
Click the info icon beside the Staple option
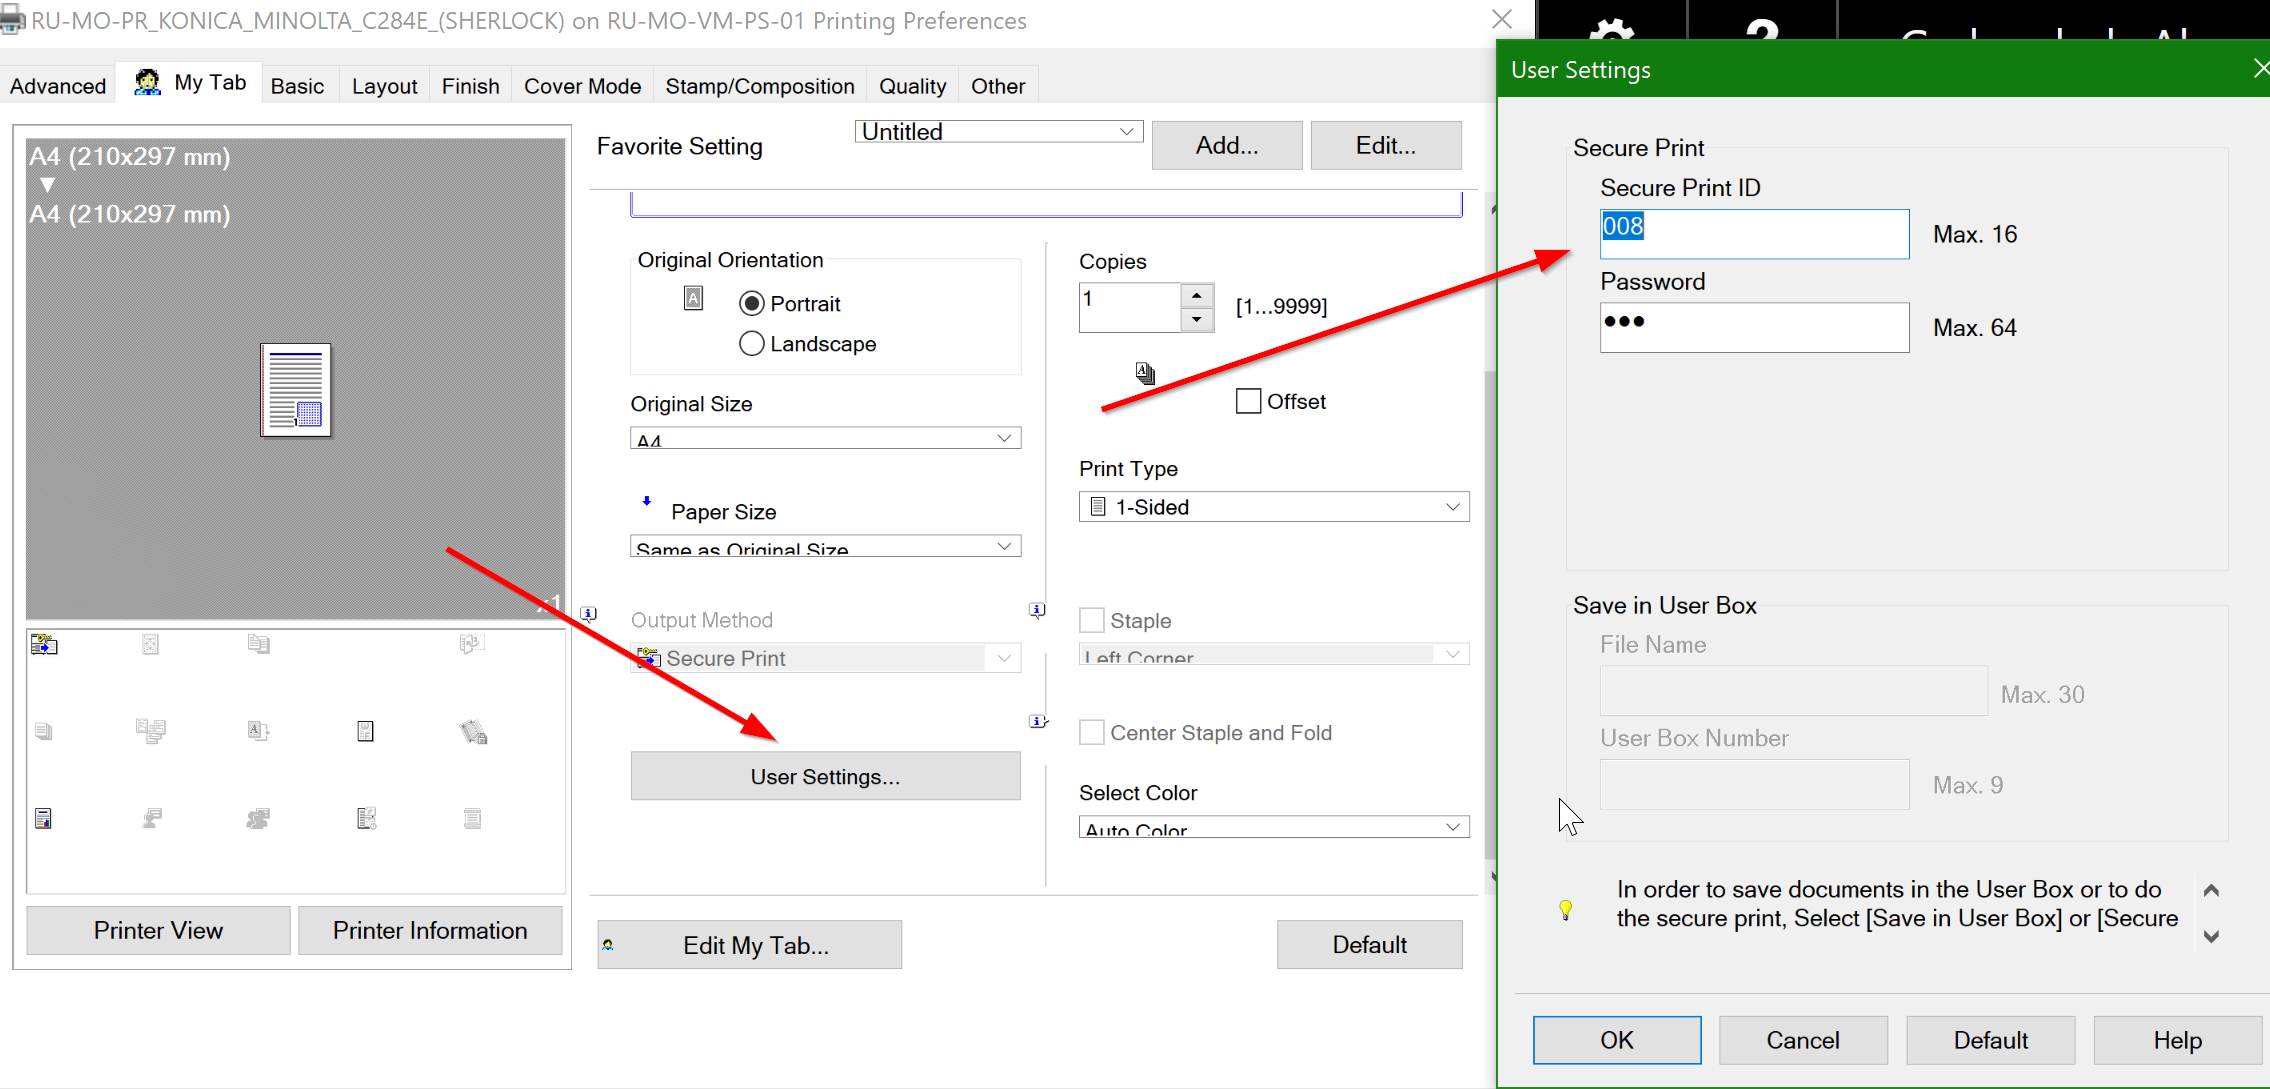(x=1037, y=610)
